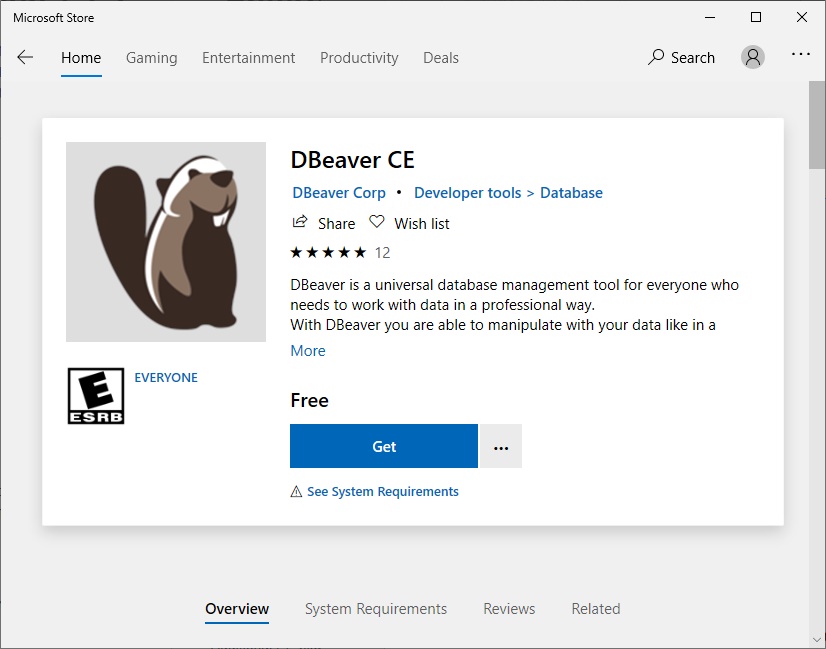Click the 12 ratings count

click(382, 253)
